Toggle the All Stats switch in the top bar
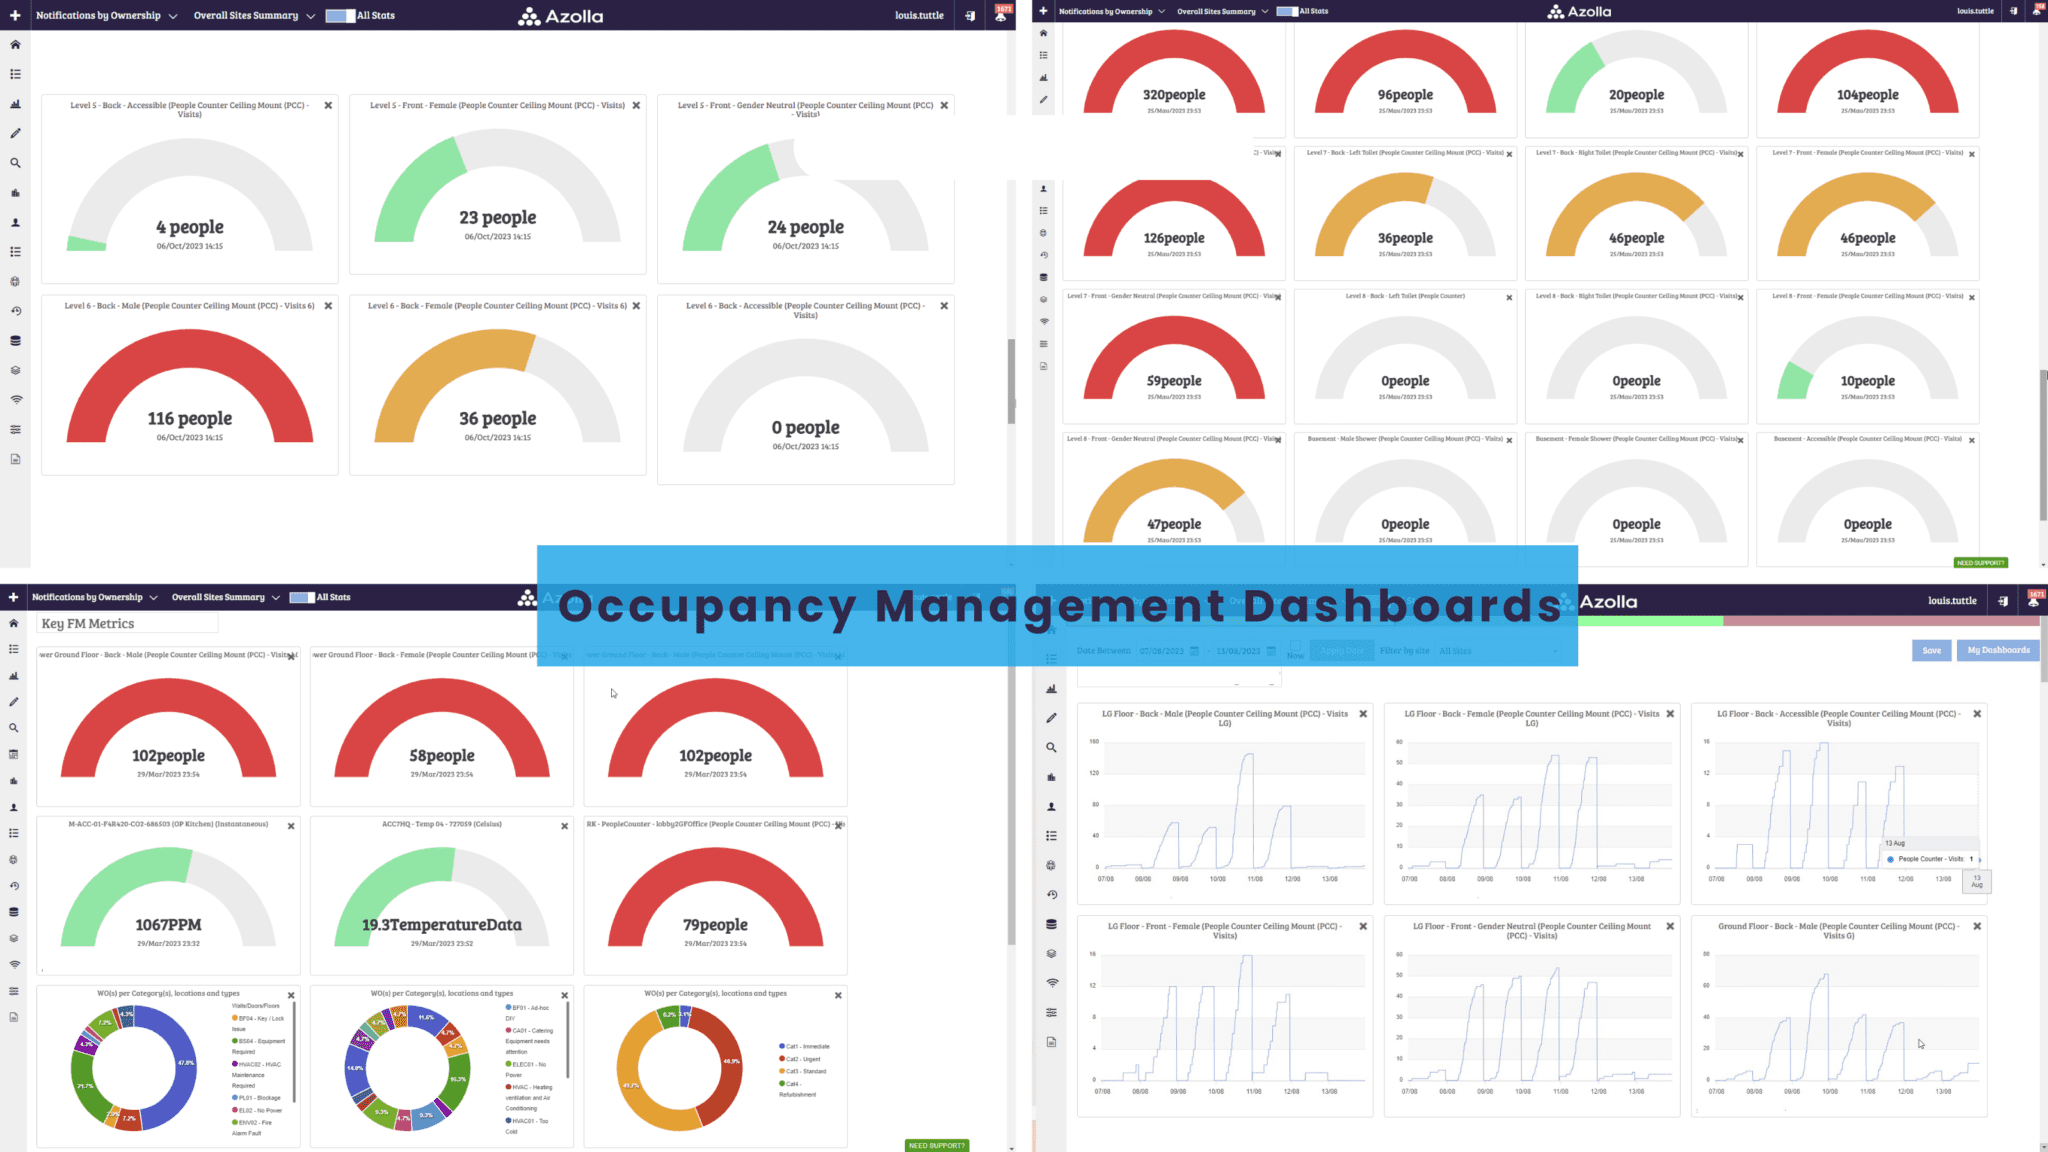This screenshot has height=1152, width=2048. (x=338, y=15)
